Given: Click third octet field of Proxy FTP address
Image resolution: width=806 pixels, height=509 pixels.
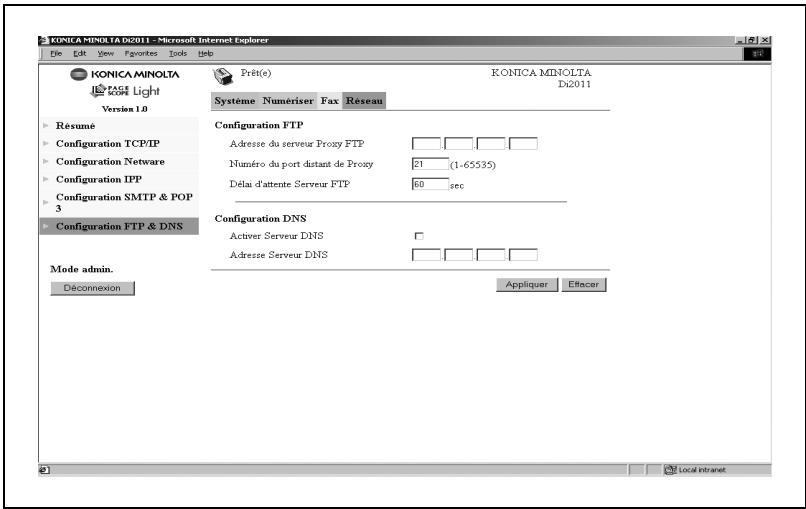Looking at the screenshot, I should tap(491, 143).
